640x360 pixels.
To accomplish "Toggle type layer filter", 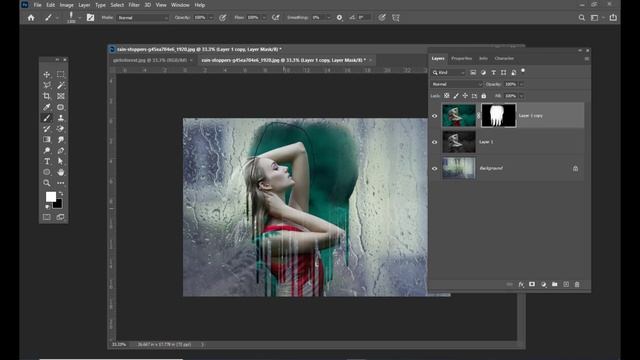I will [493, 72].
